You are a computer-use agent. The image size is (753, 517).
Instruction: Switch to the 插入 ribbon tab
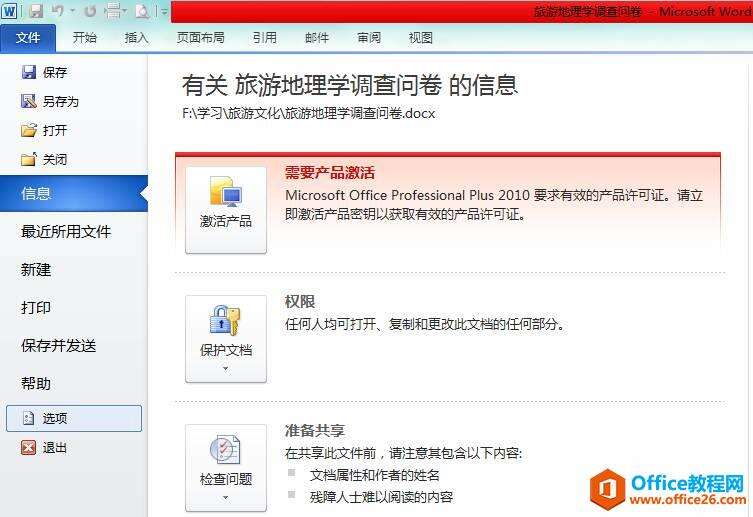(x=136, y=38)
